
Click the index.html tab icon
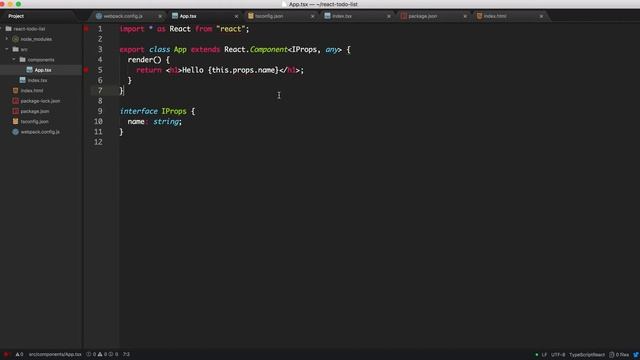point(479,16)
